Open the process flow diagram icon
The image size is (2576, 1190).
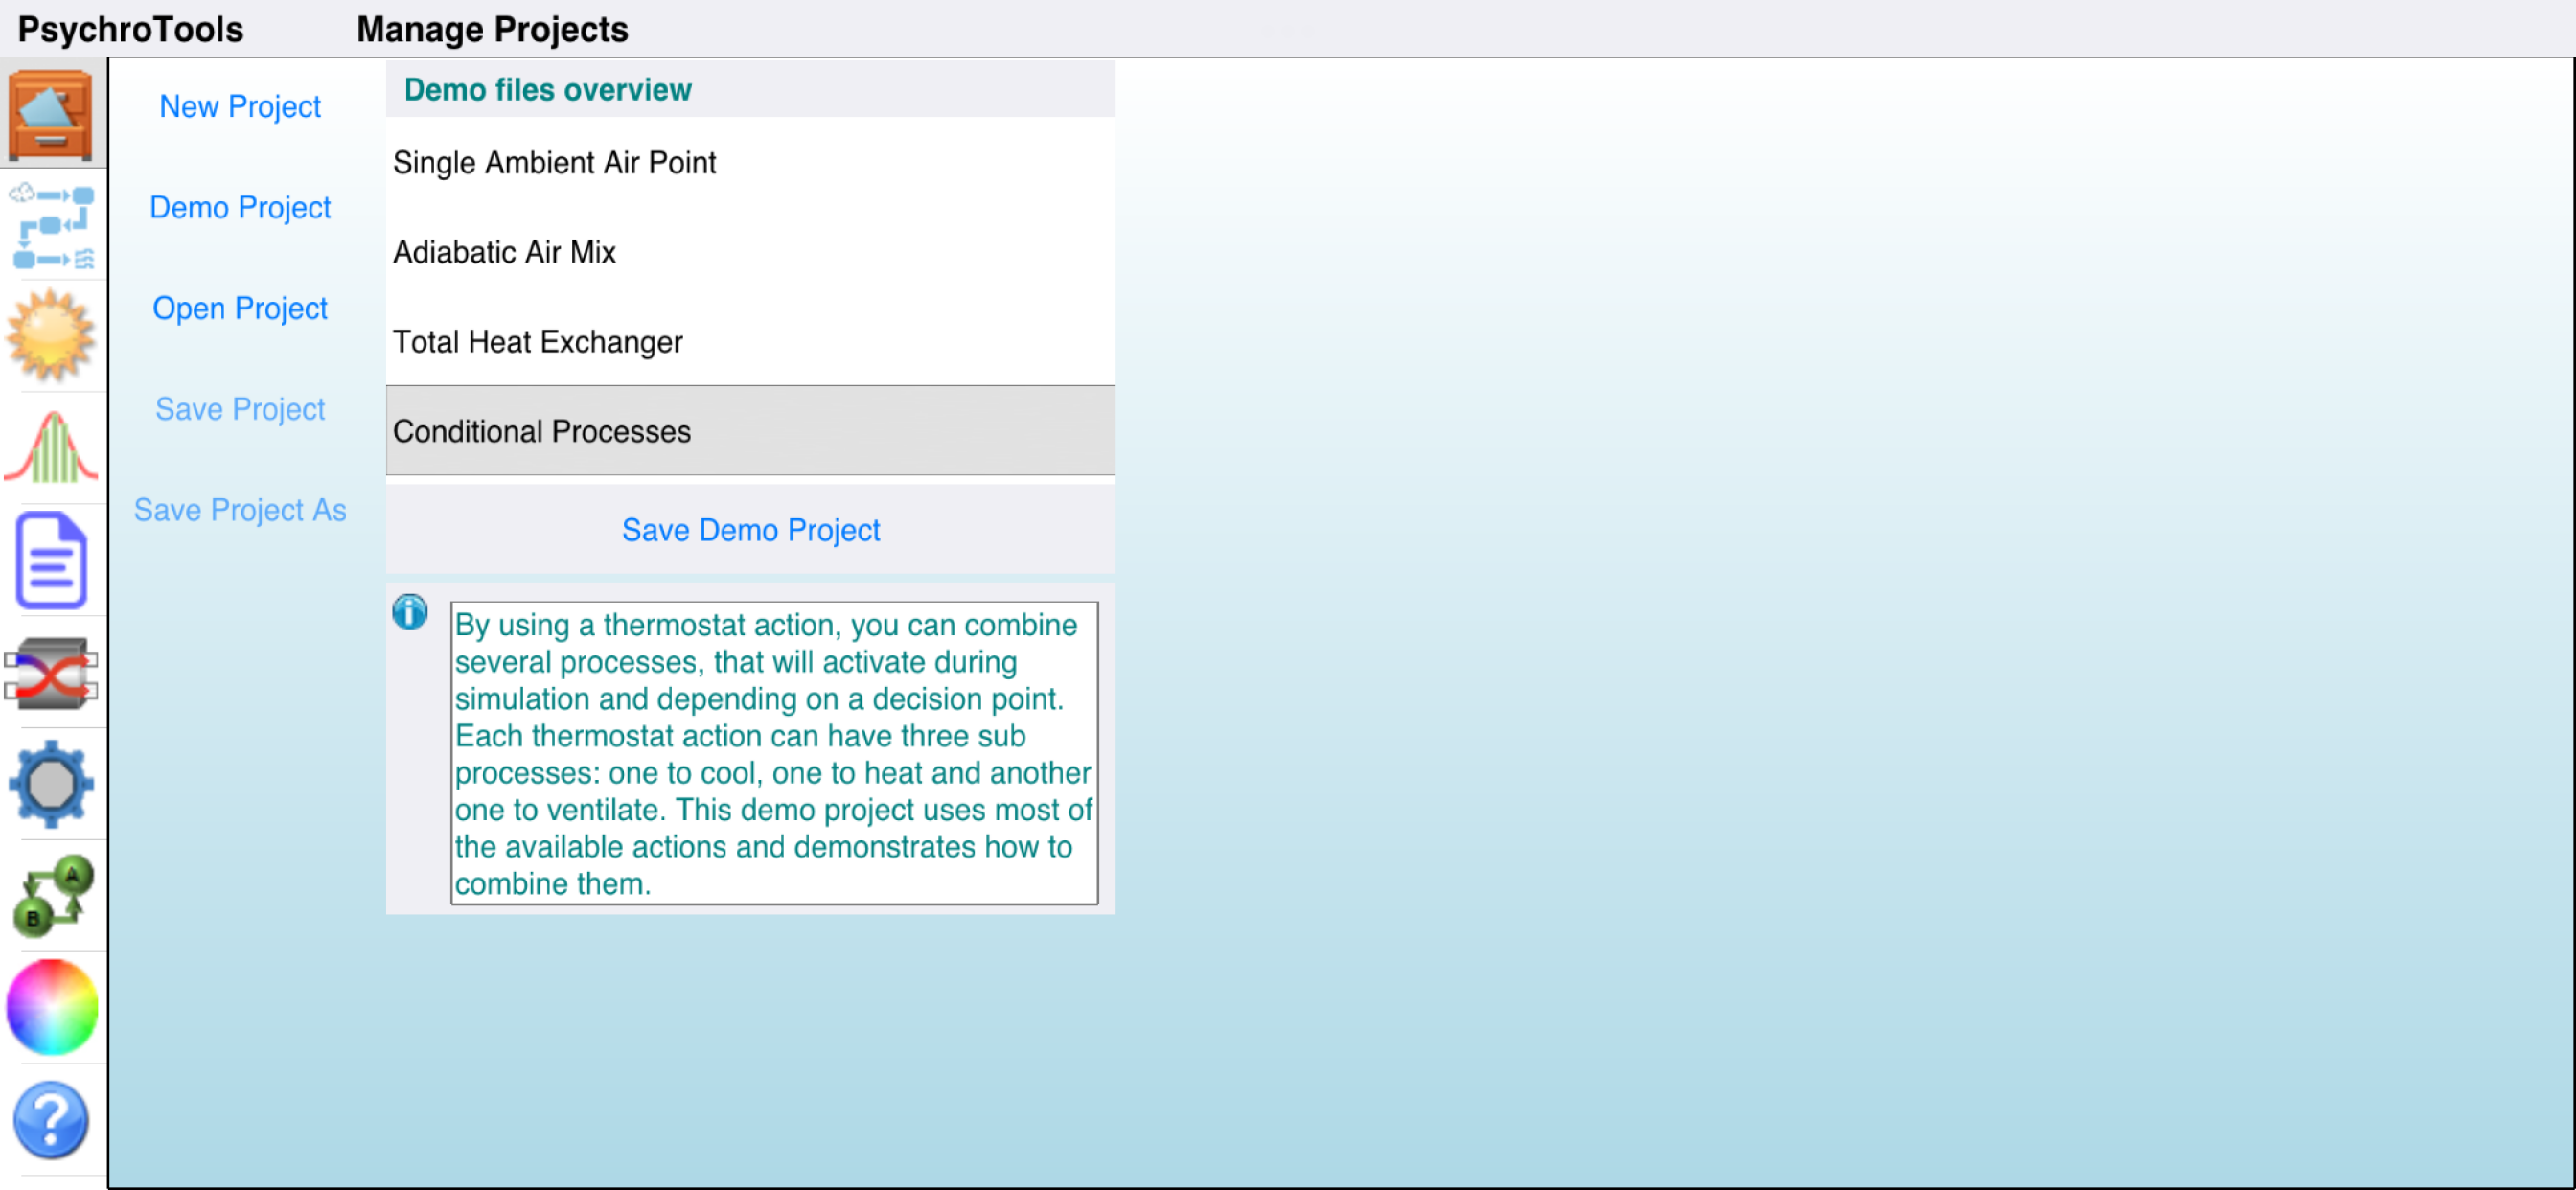[x=53, y=227]
